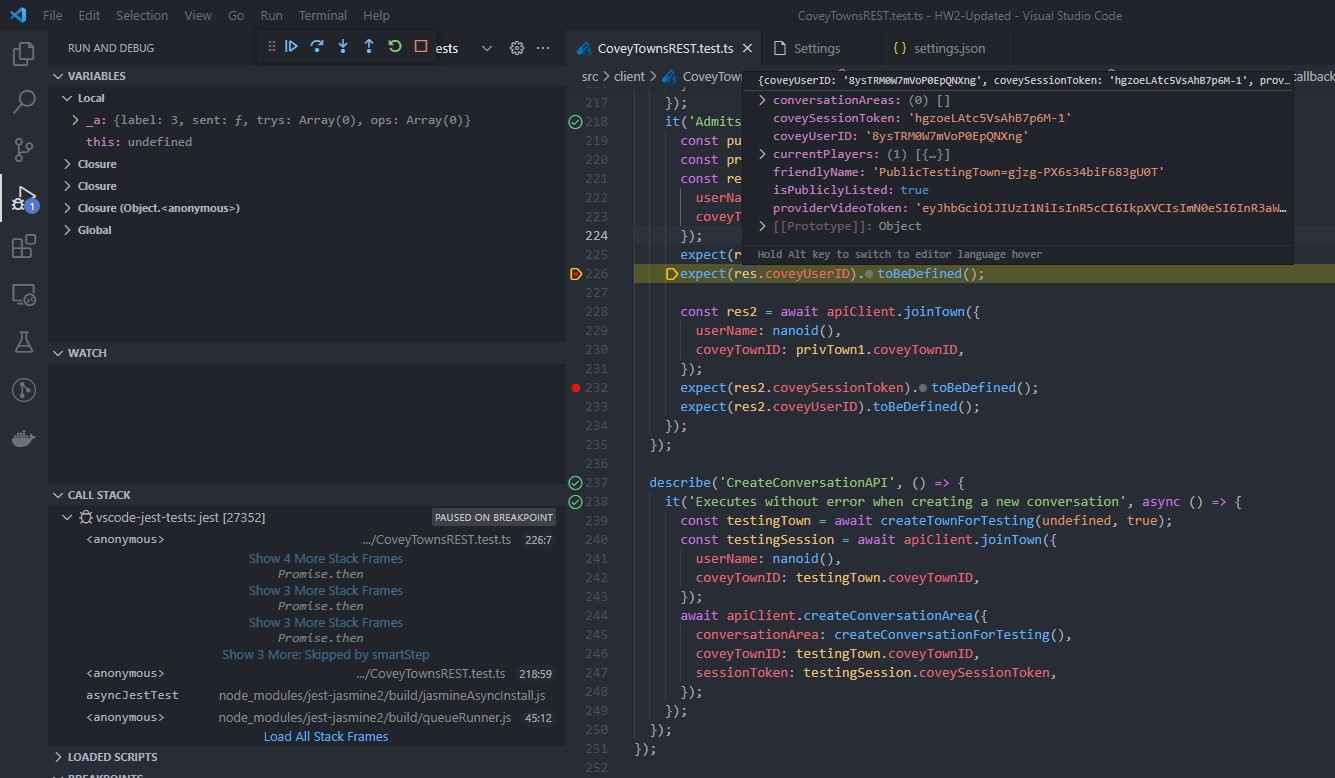Open the Testing flask view
This screenshot has width=1335, height=778.
tap(24, 342)
